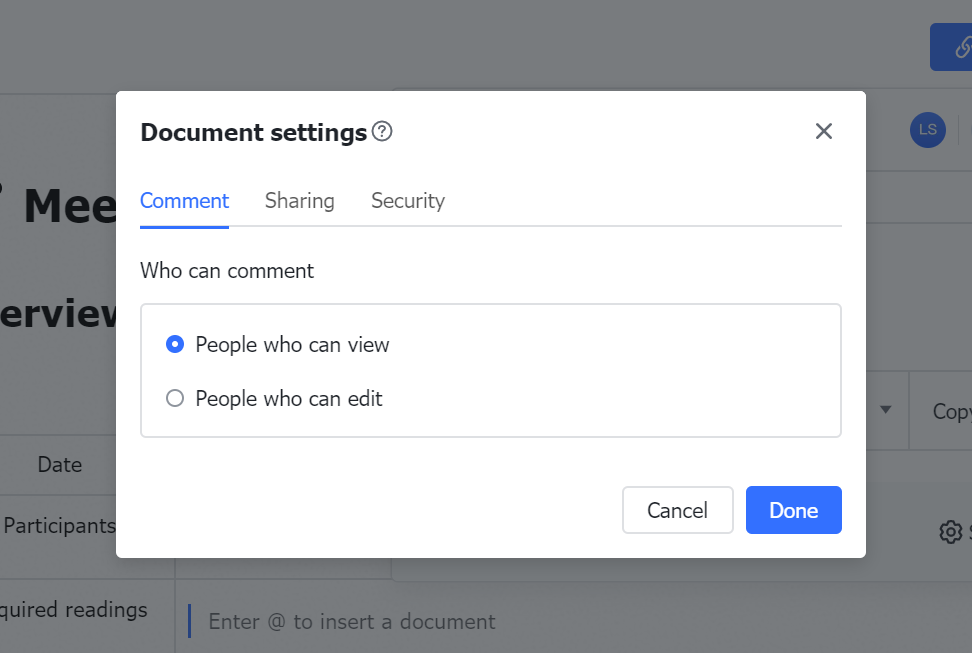This screenshot has height=653, width=972.
Task: Select the People who can view option
Action: click(175, 345)
